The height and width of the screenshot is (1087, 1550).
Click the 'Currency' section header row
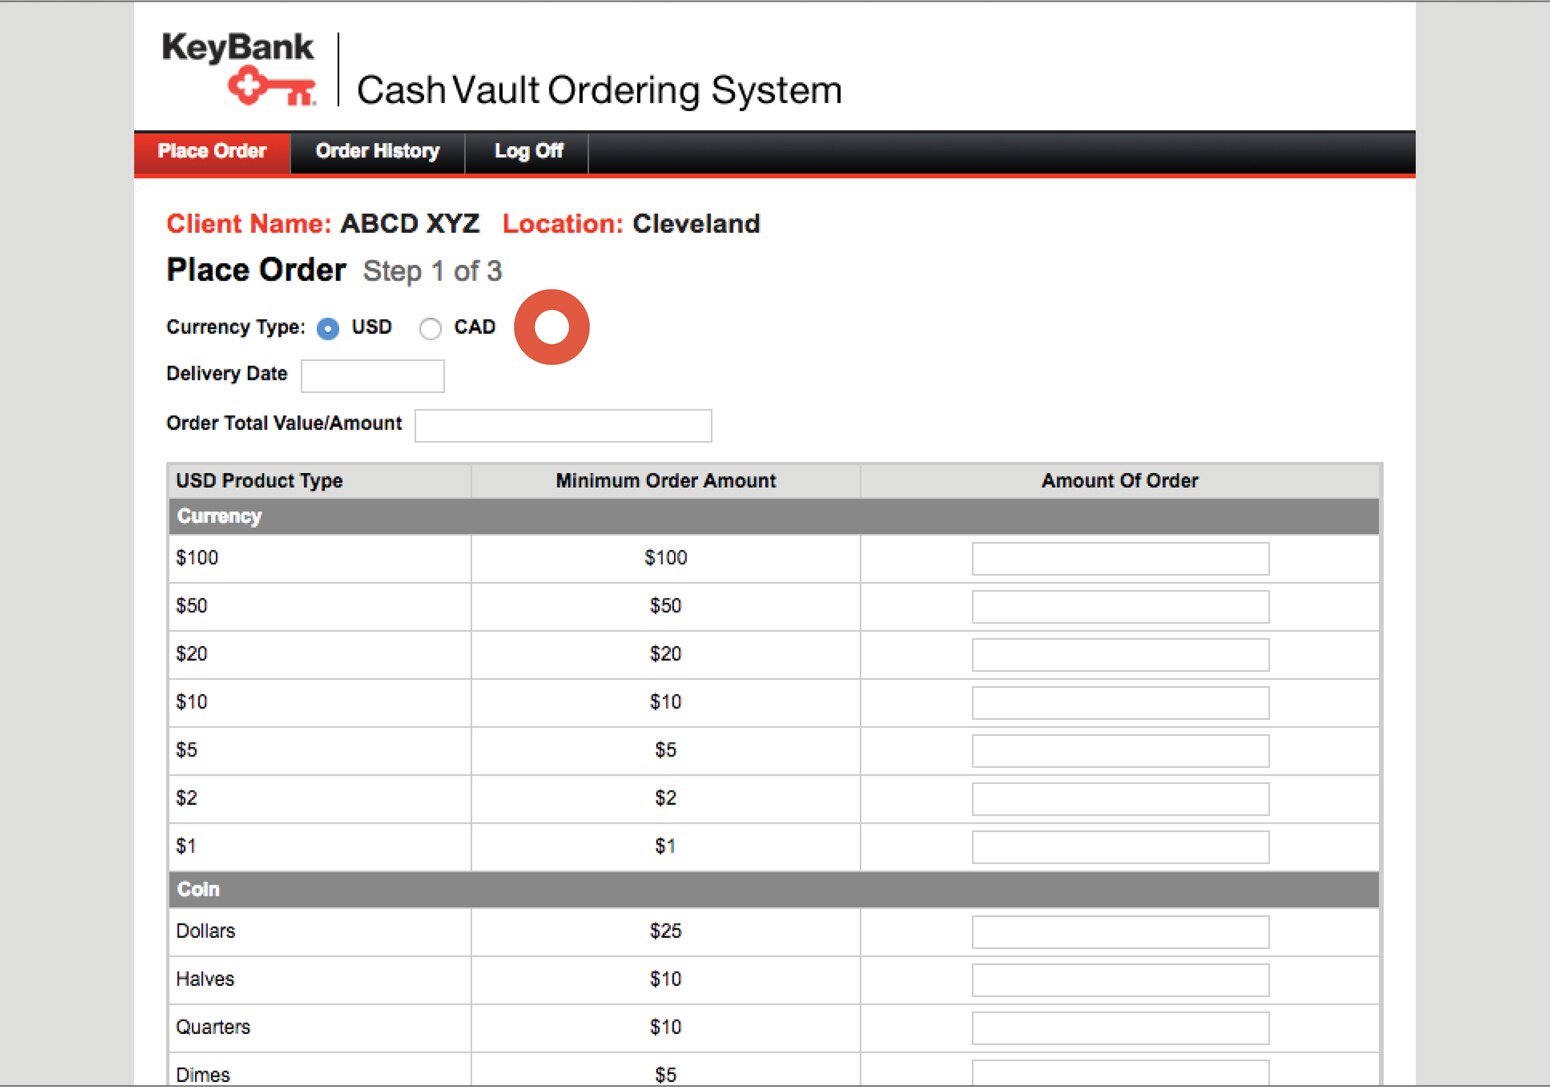774,516
